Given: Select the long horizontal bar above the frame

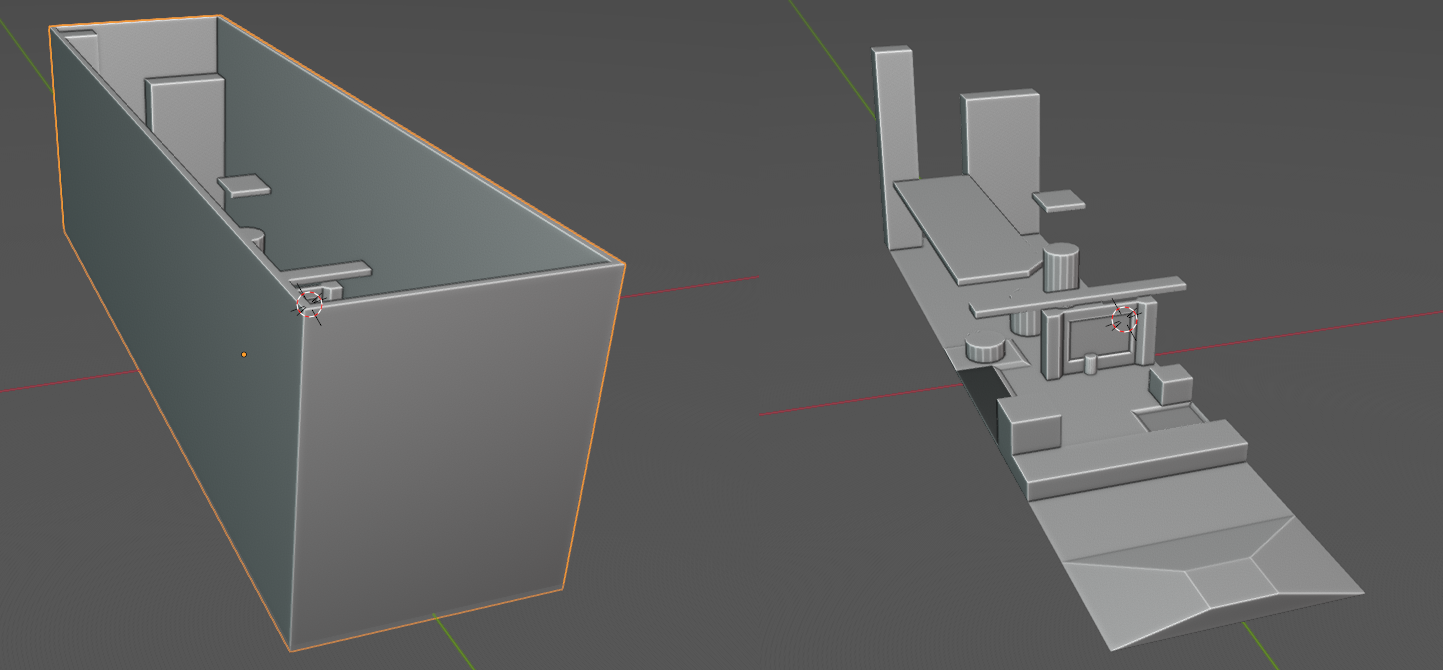Looking at the screenshot, I should tap(1078, 297).
